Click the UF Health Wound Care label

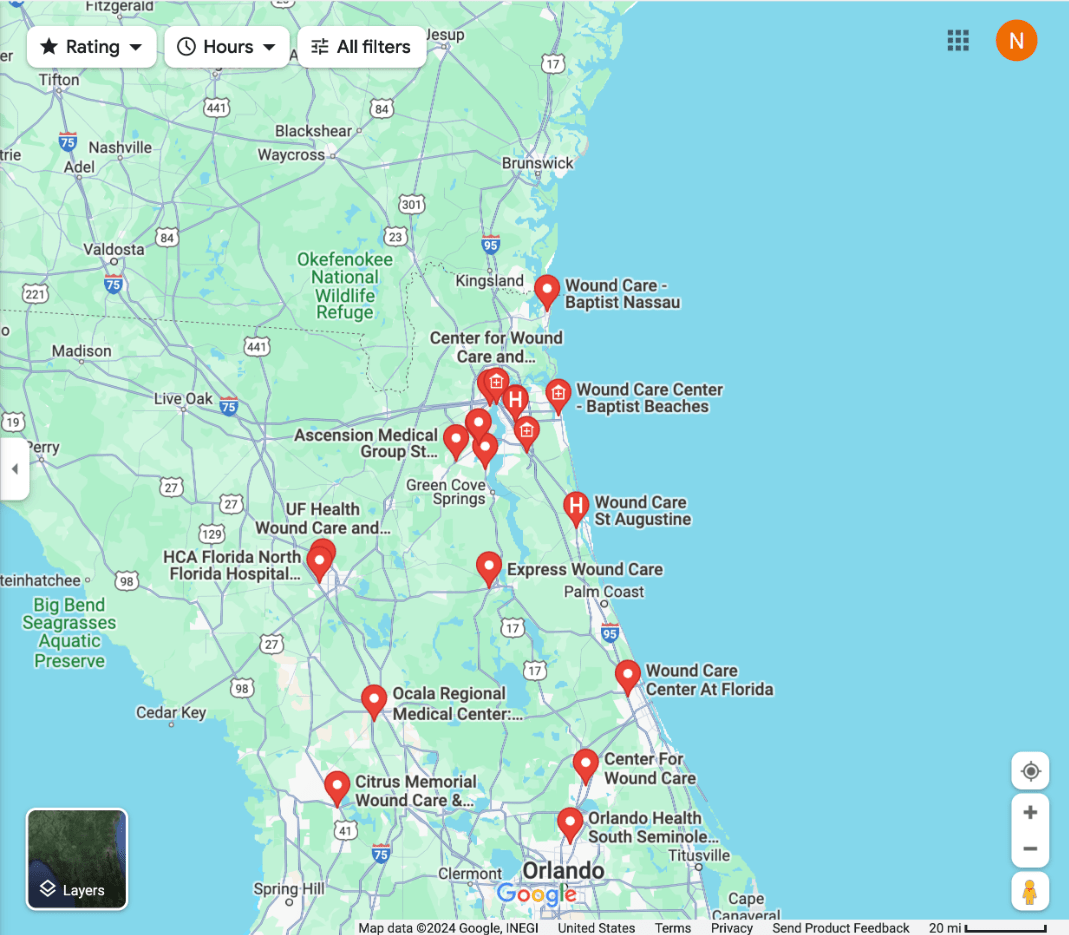click(x=322, y=519)
